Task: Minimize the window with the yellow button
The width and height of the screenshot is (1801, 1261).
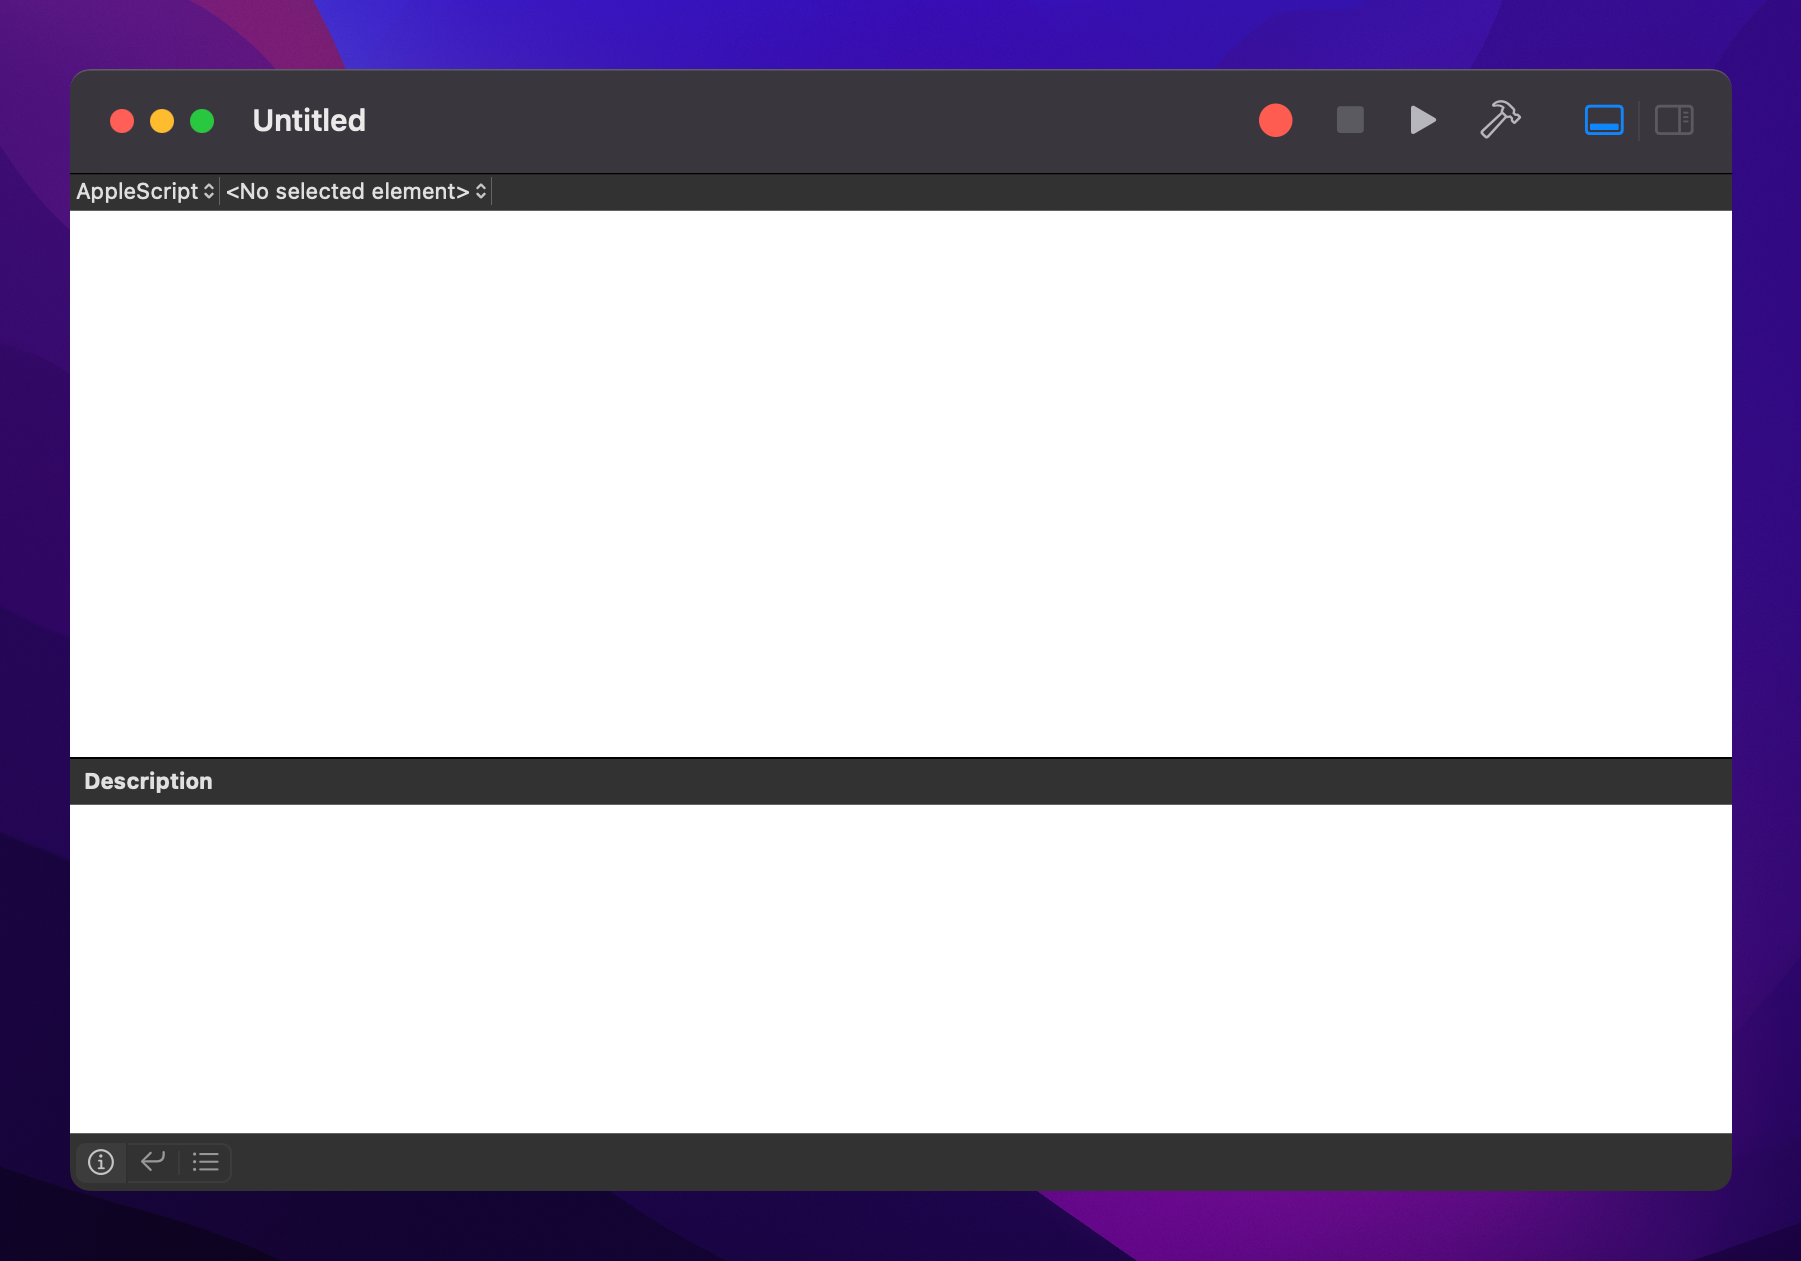Action: (x=162, y=121)
